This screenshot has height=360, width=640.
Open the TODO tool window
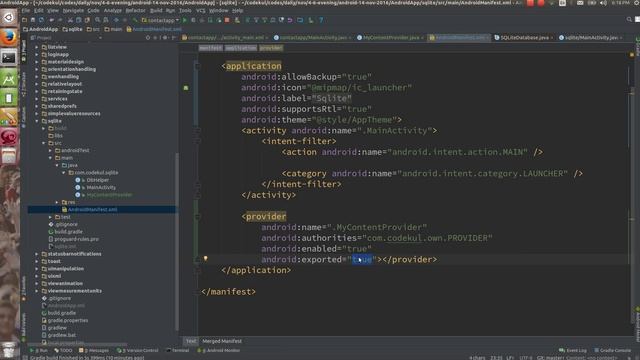pos(63,351)
